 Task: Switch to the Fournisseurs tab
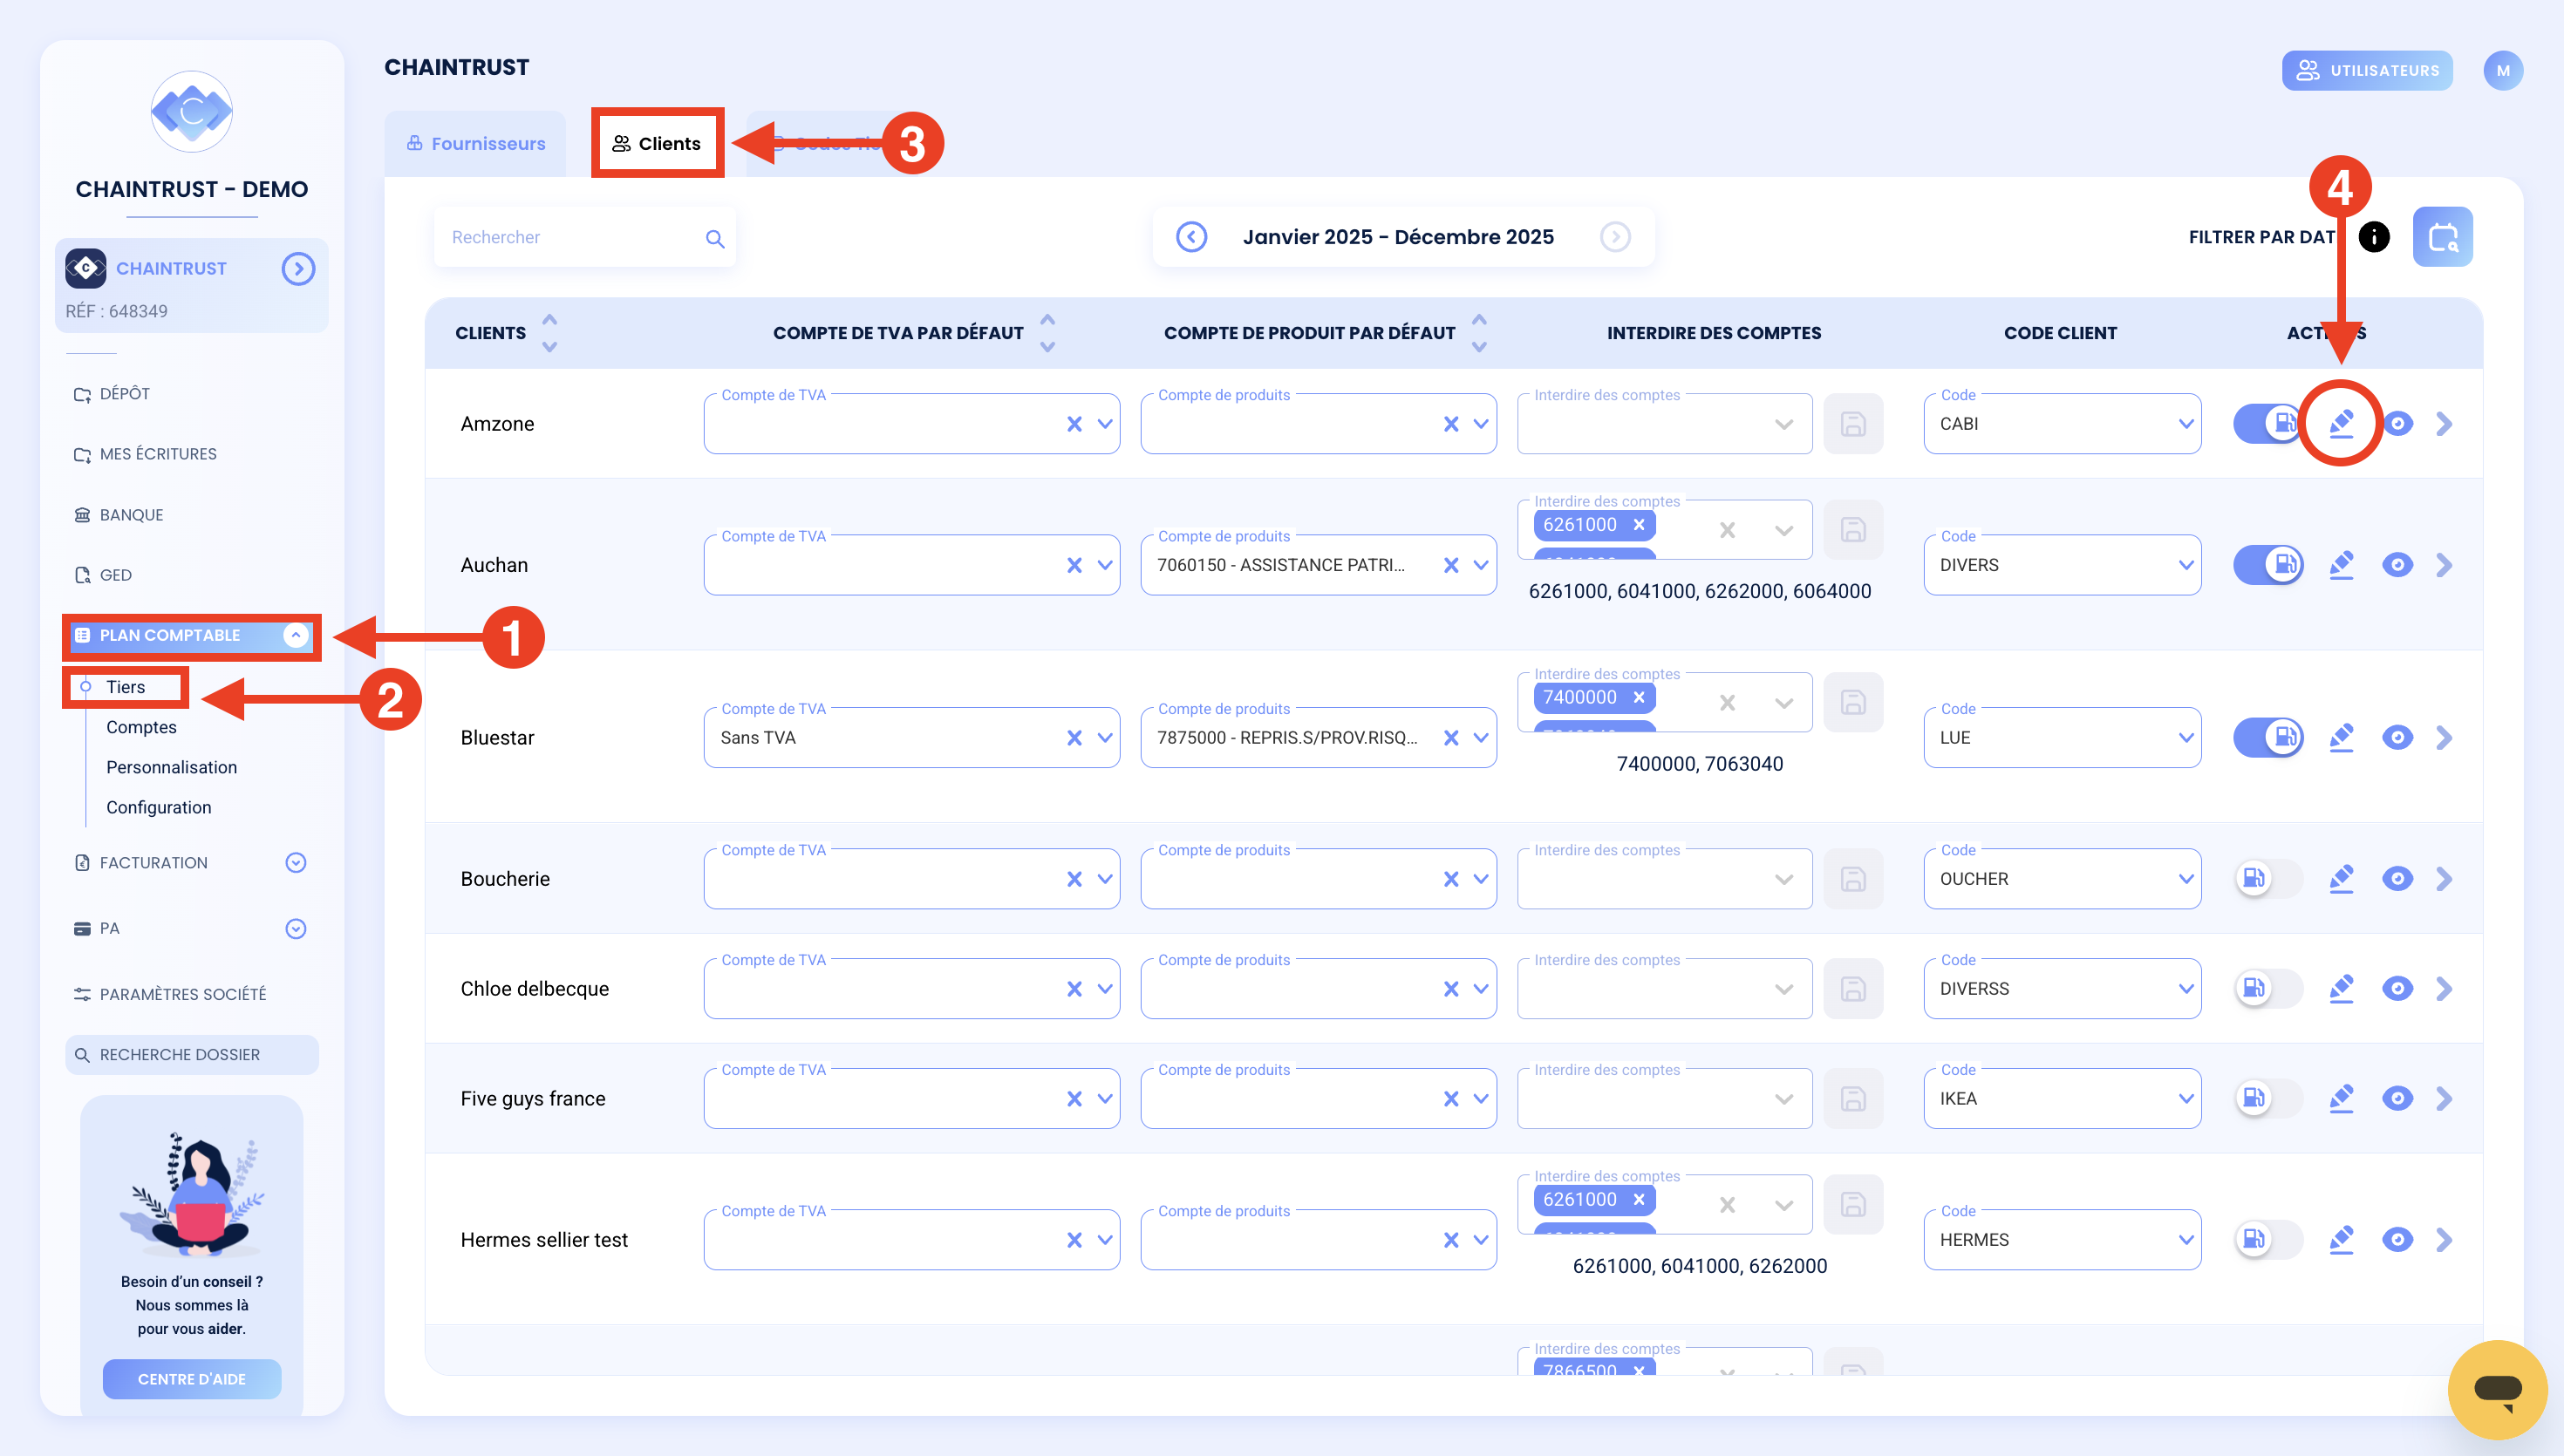(475, 144)
